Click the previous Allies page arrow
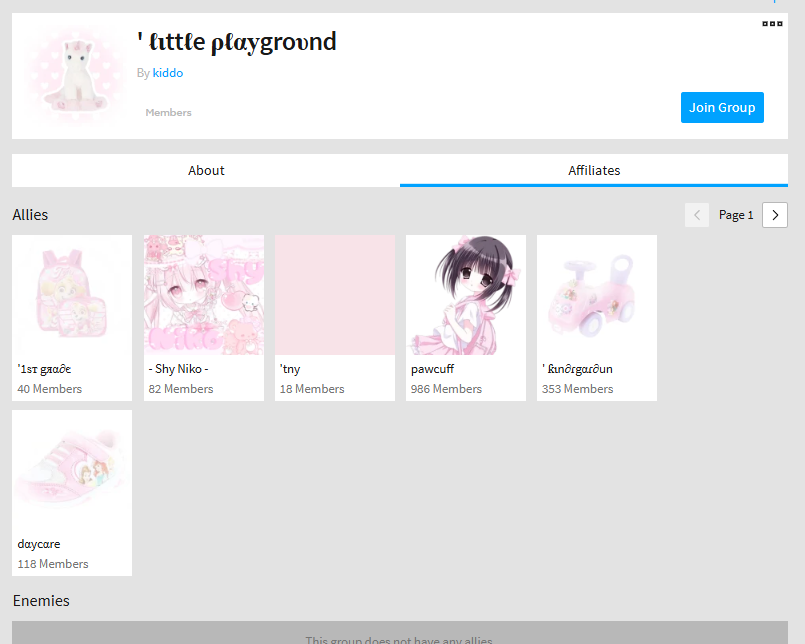The width and height of the screenshot is (805, 644). [x=697, y=215]
